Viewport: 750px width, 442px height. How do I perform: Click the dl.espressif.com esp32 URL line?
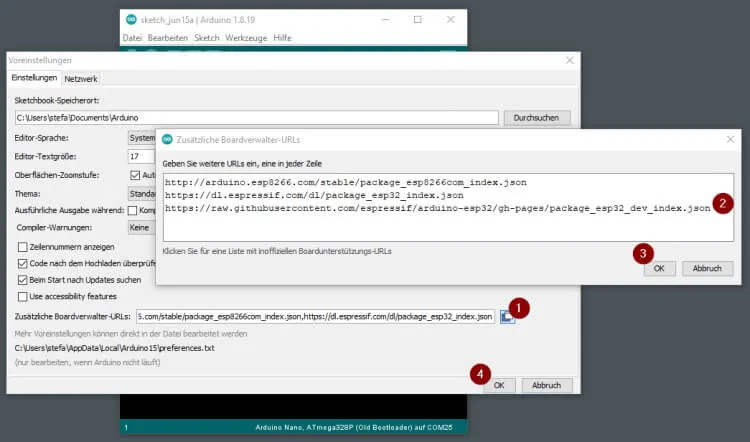pyautogui.click(x=314, y=195)
